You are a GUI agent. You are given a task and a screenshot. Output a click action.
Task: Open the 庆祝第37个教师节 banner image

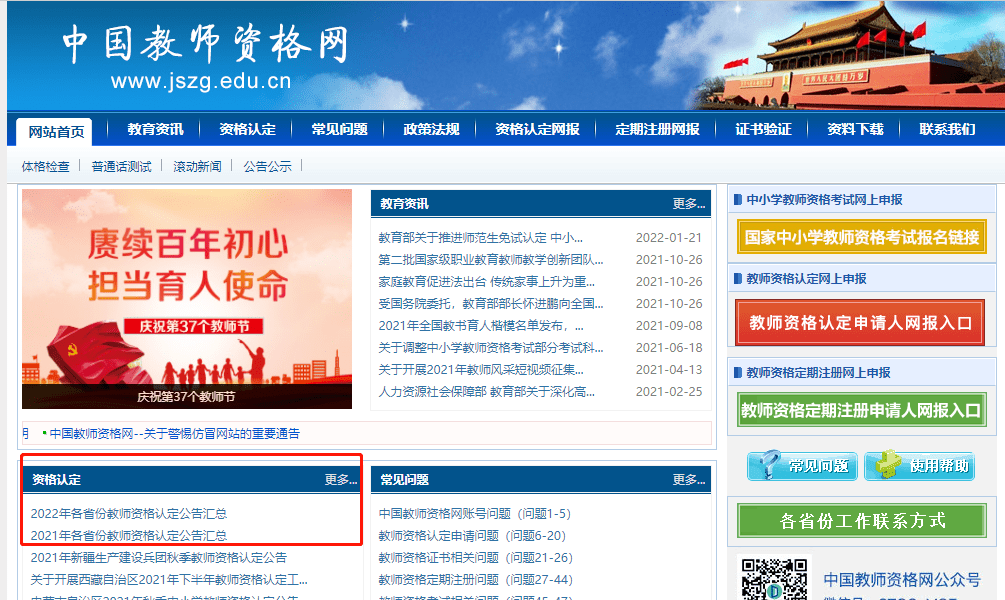pos(187,299)
